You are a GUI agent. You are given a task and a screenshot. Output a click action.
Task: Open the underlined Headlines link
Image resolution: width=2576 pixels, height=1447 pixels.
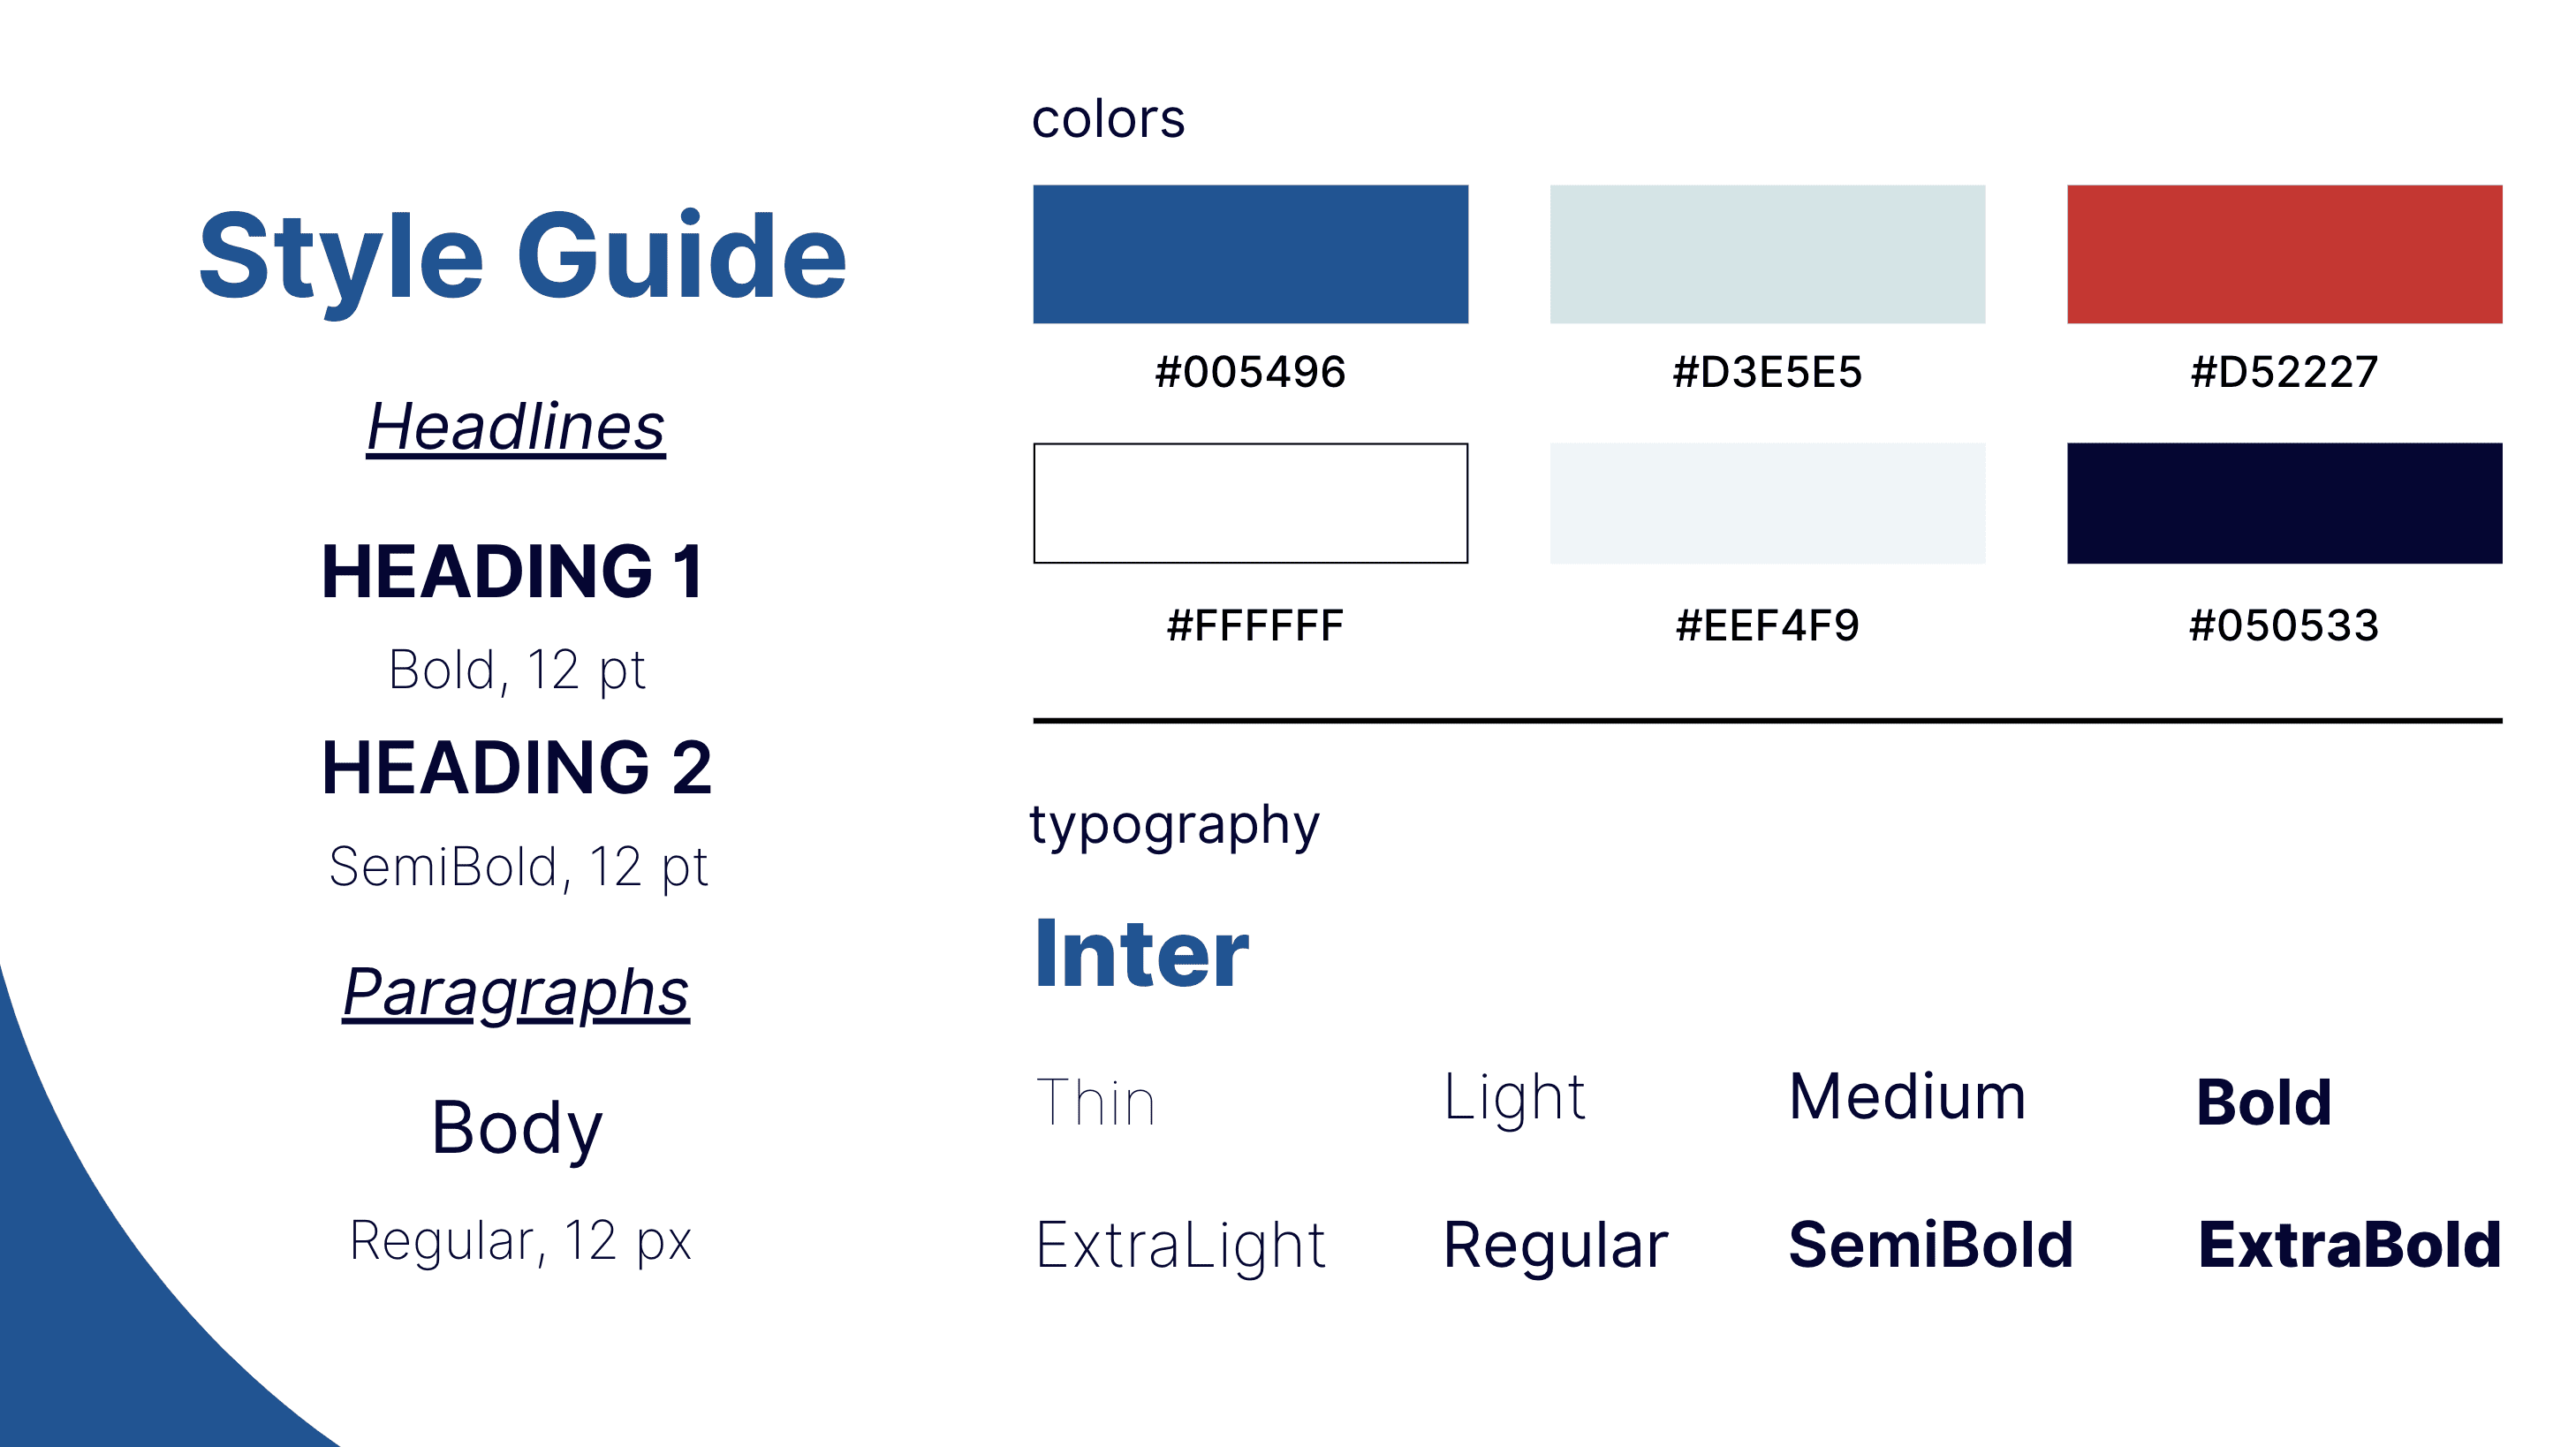click(x=516, y=428)
